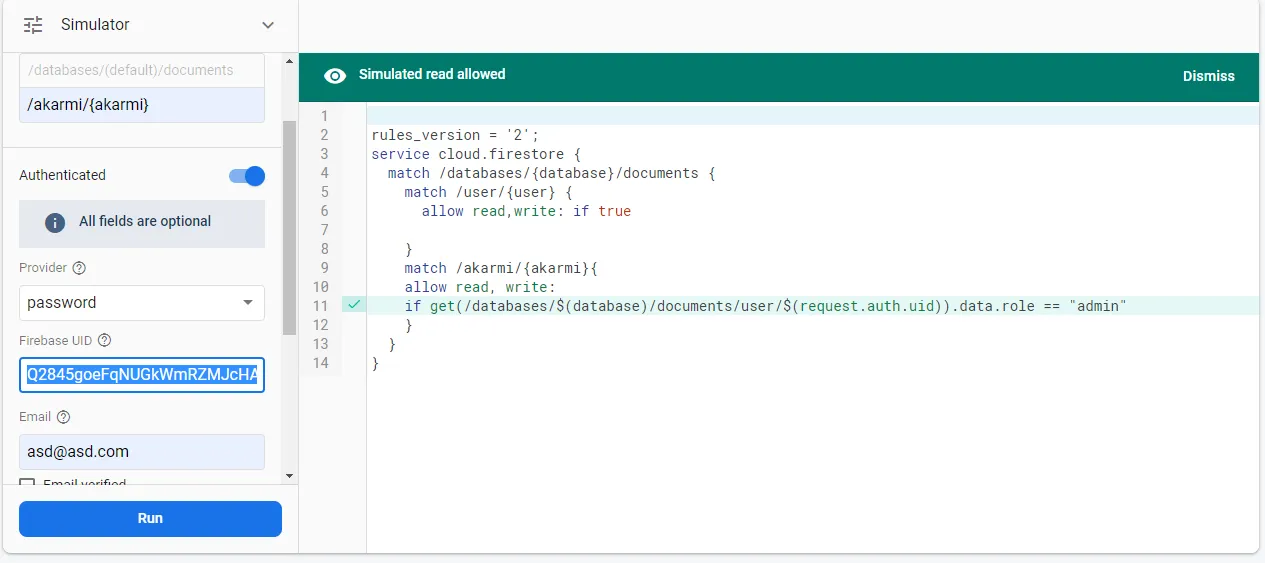Click the Simulator panel title

coord(95,25)
